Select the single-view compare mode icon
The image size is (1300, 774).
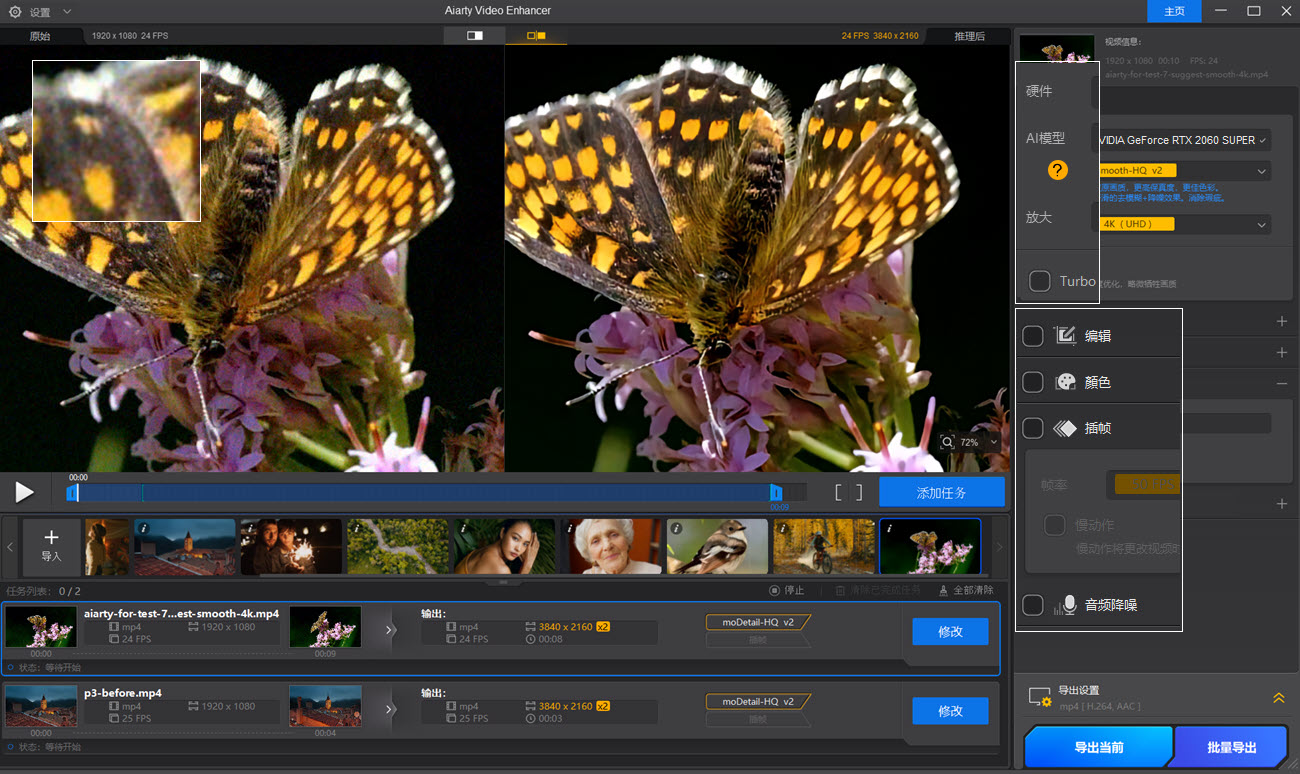tap(475, 36)
